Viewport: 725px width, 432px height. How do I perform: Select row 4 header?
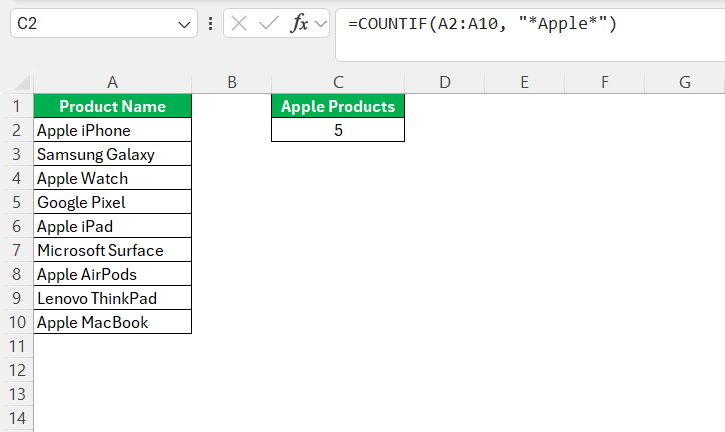[17, 178]
